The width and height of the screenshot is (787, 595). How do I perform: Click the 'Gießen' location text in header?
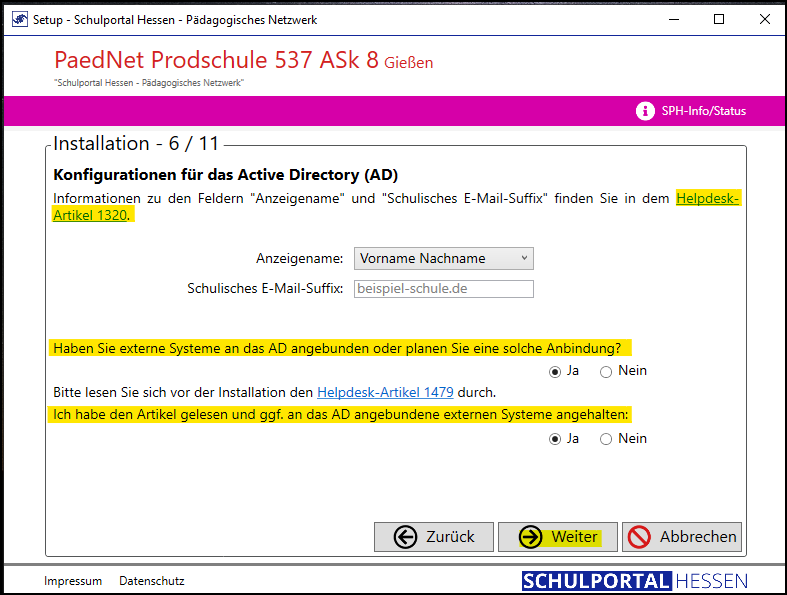point(409,63)
